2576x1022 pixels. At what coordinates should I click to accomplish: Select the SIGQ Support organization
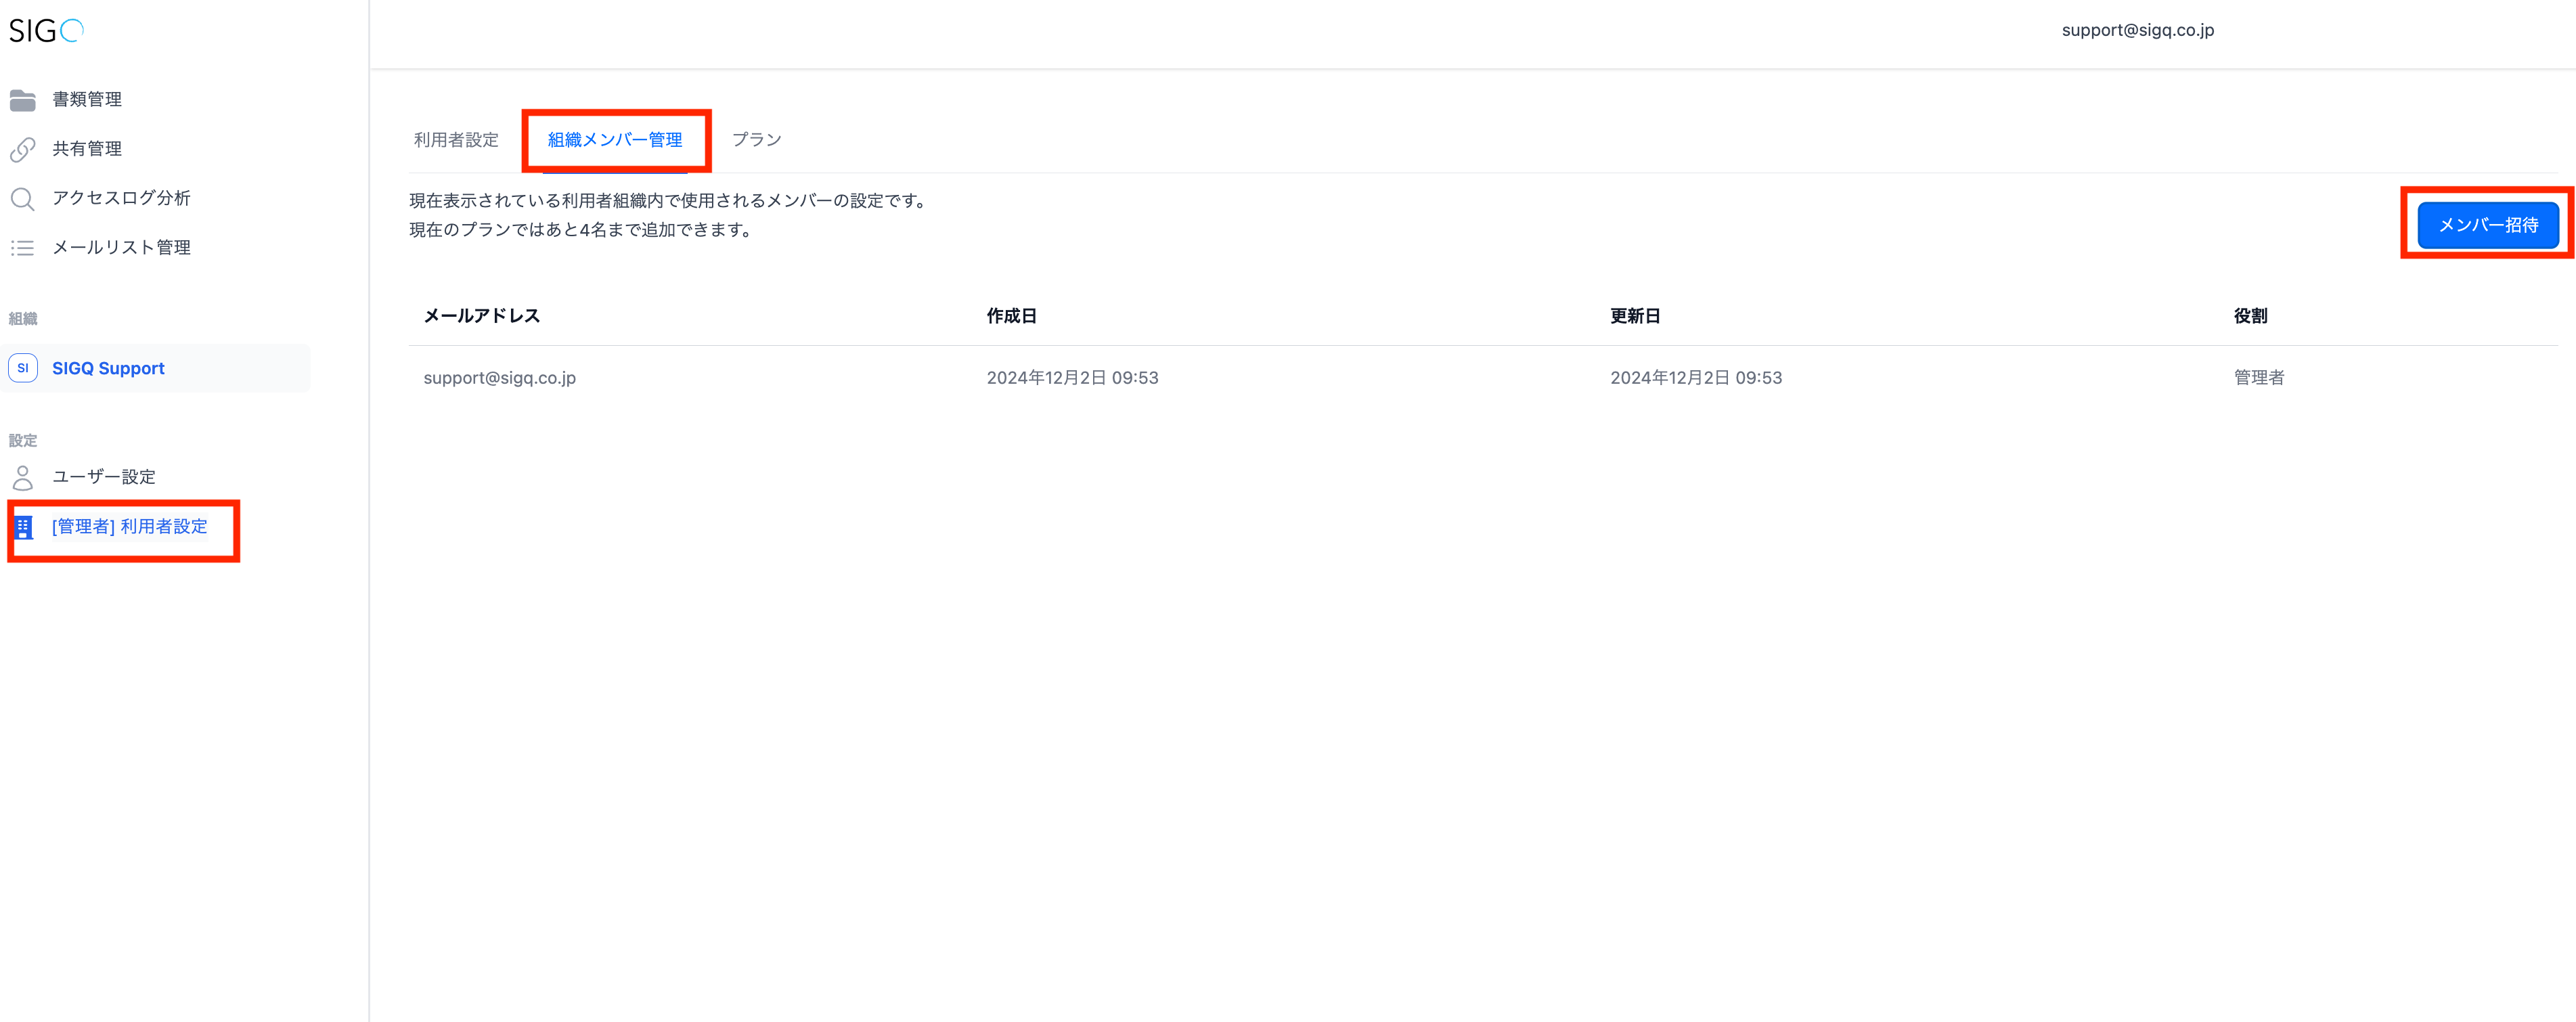155,368
